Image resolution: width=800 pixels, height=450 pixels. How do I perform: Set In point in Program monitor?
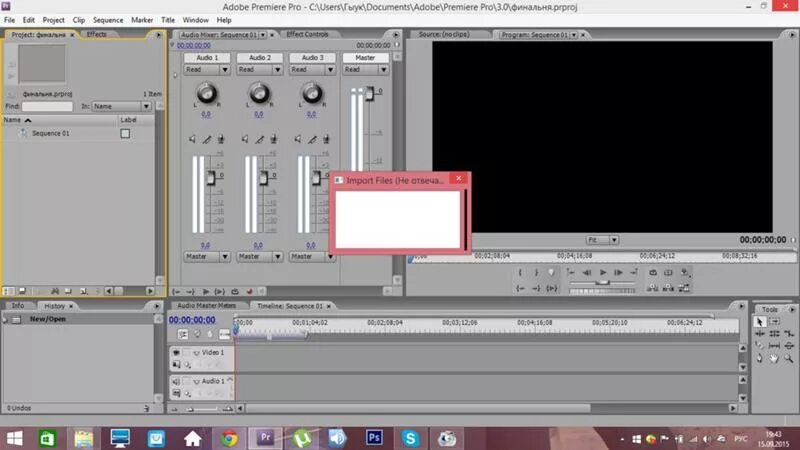coord(520,272)
